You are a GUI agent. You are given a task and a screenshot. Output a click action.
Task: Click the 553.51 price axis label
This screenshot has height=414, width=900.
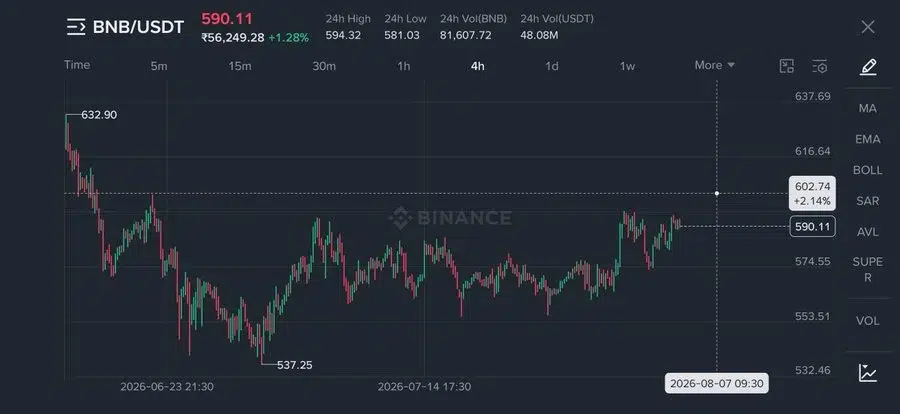(812, 316)
